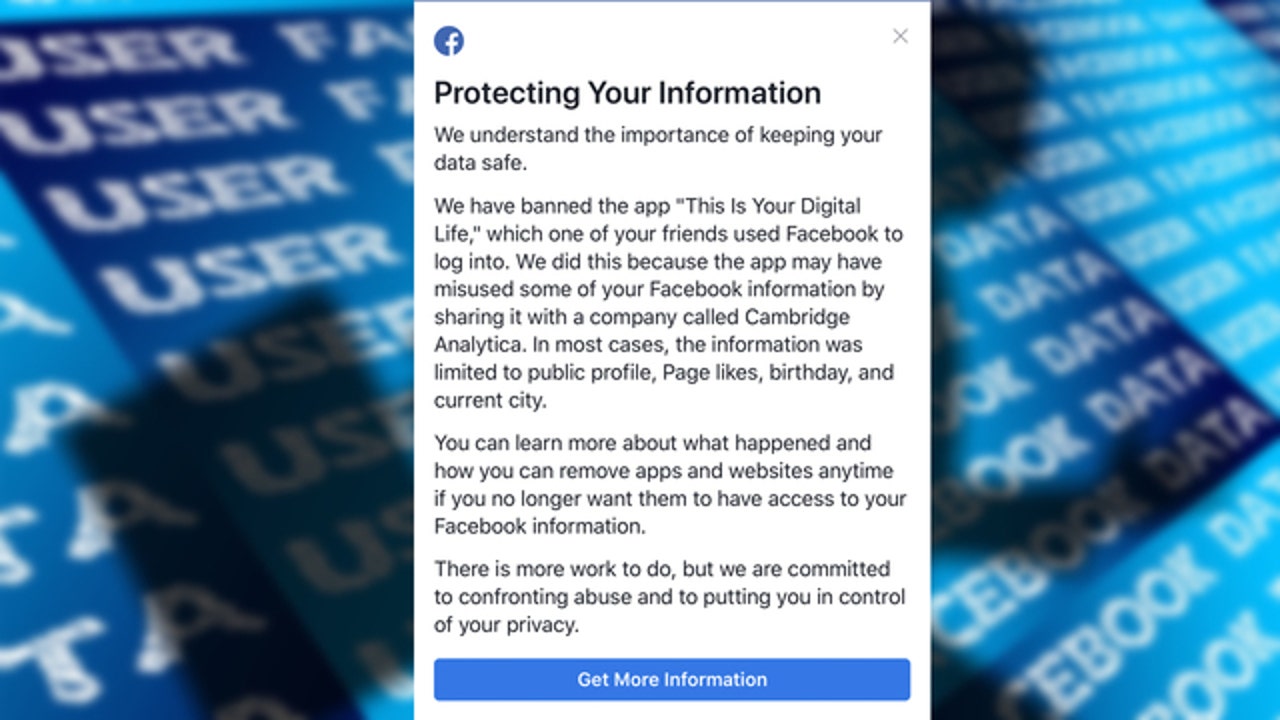Click the text mentioning Cambridge Analytica

tap(797, 317)
